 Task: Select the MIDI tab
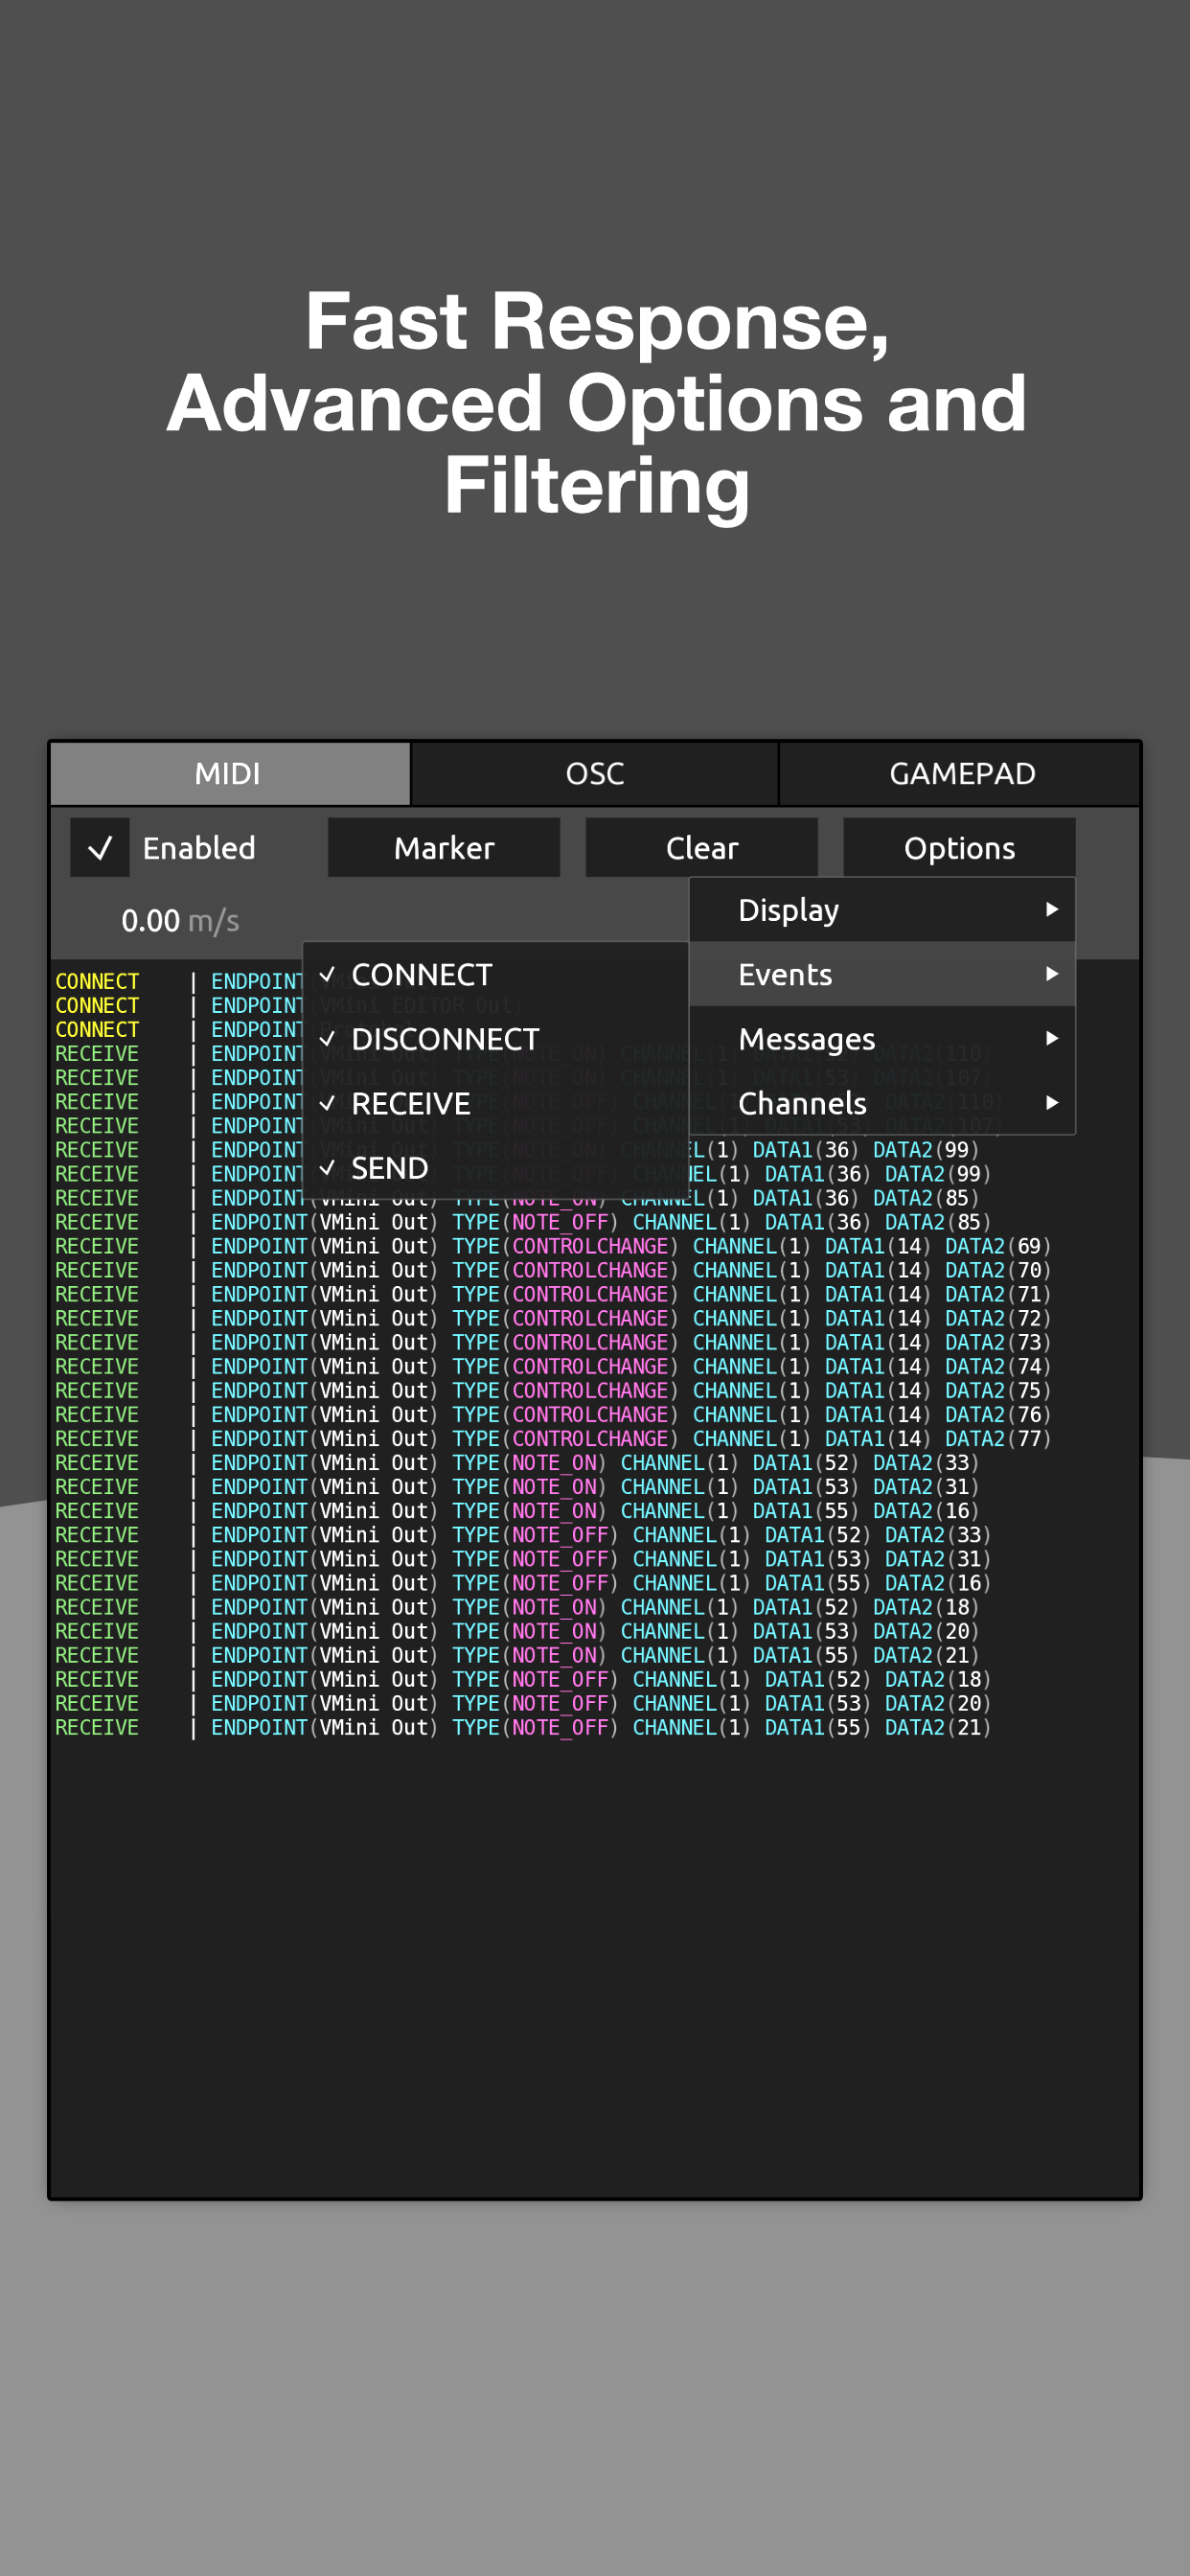[229, 774]
